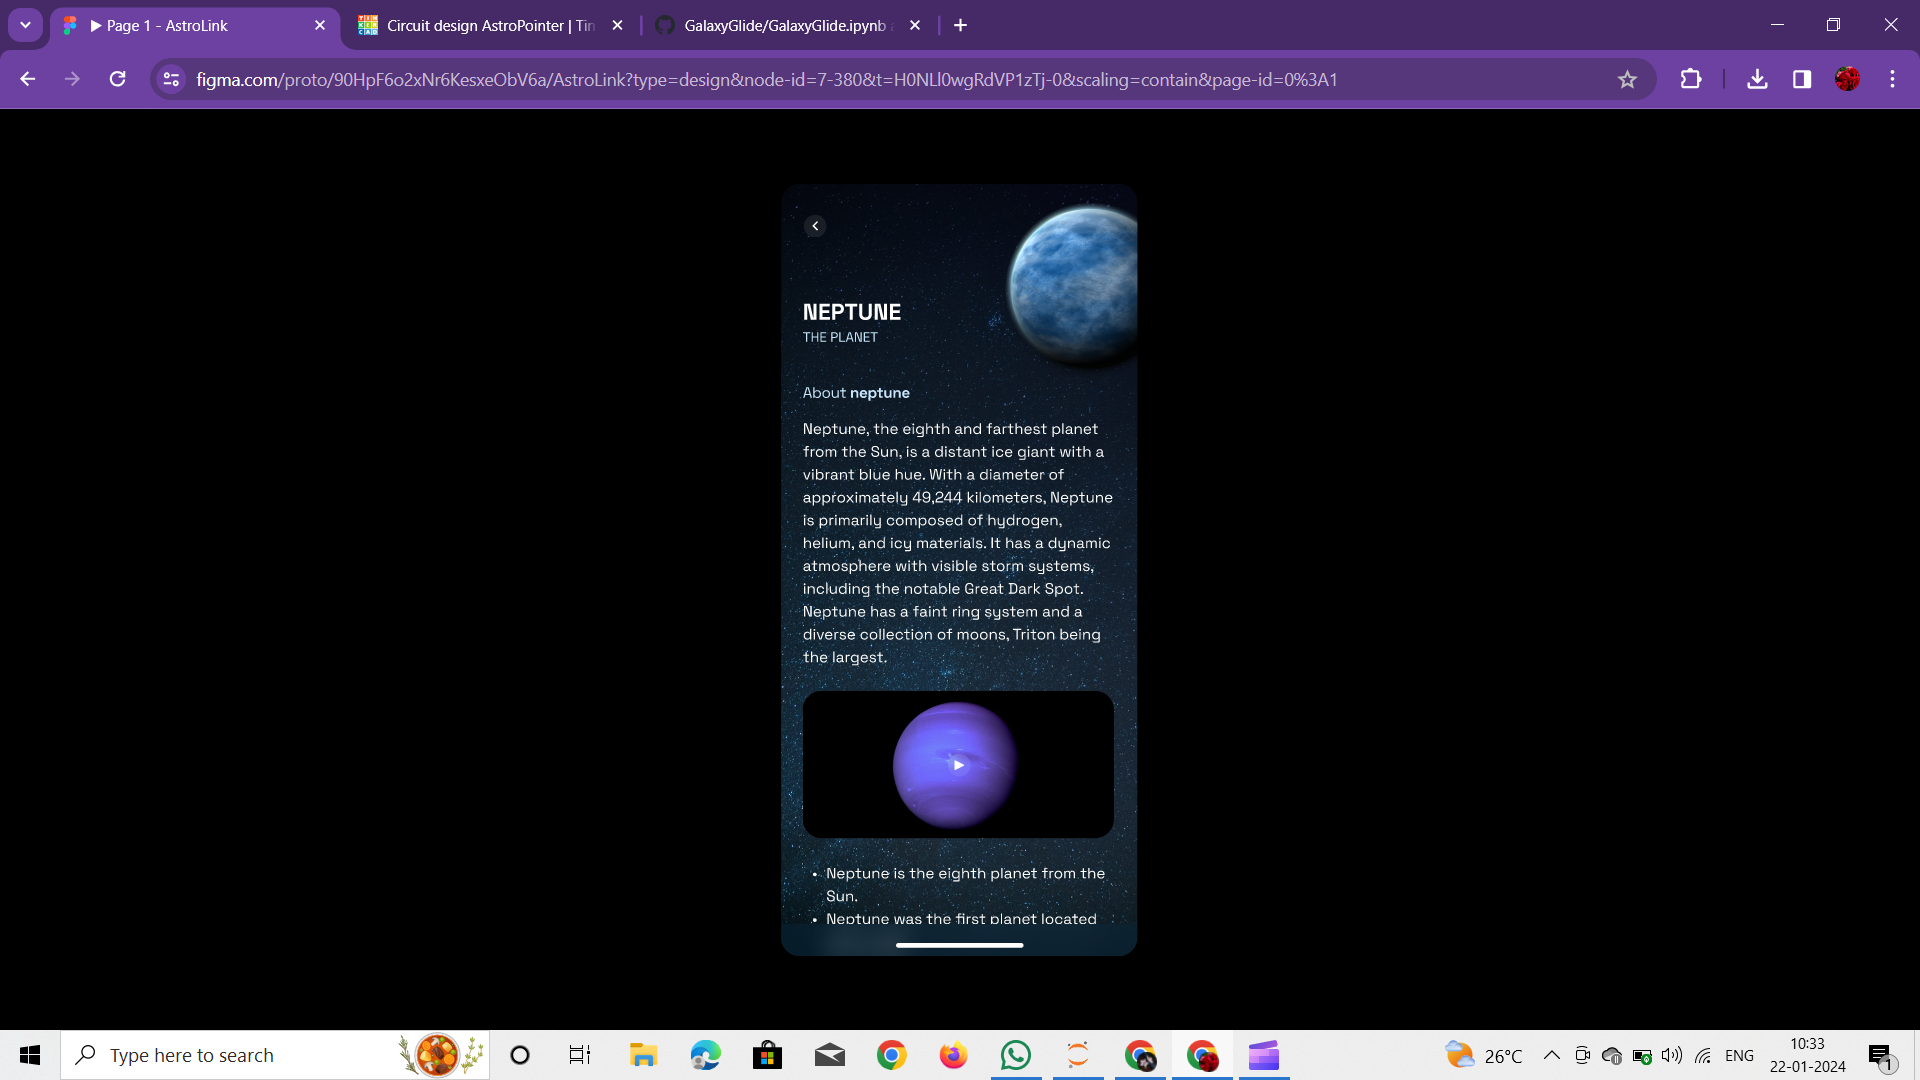The width and height of the screenshot is (1920, 1080).
Task: Click the blue Neptune planet image
Action: (x=1075, y=287)
